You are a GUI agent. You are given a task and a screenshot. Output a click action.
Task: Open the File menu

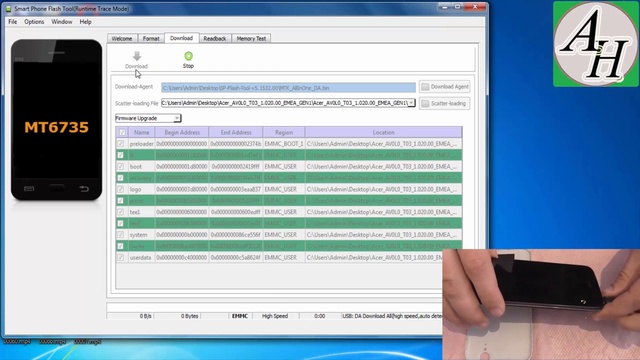pos(13,22)
